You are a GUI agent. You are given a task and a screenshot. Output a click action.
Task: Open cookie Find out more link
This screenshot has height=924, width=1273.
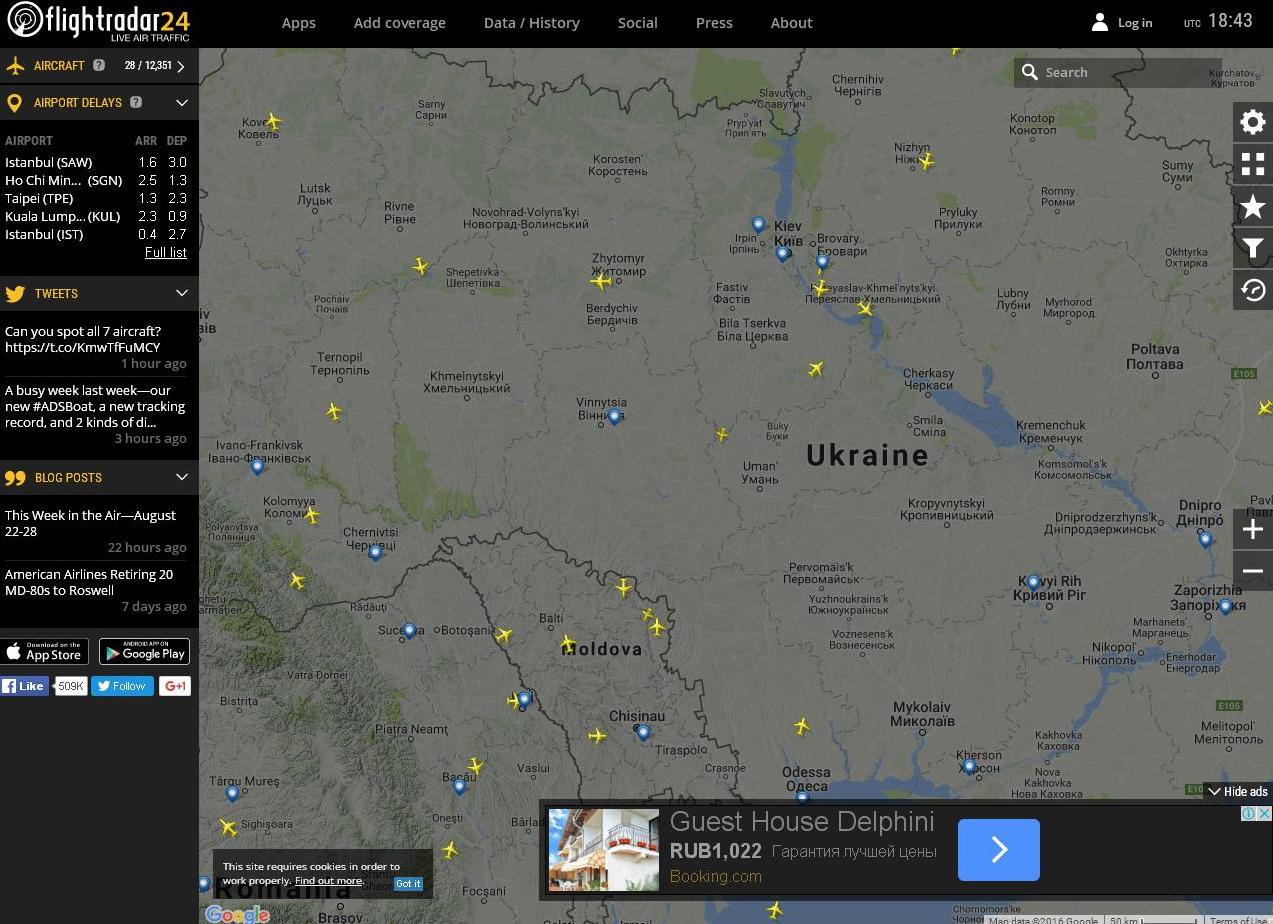point(328,881)
